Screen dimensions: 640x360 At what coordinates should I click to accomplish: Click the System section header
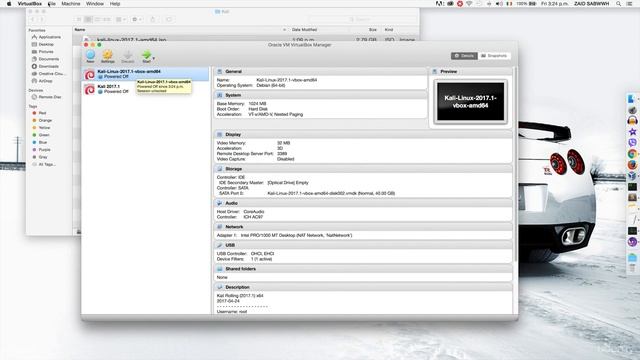click(x=320, y=95)
